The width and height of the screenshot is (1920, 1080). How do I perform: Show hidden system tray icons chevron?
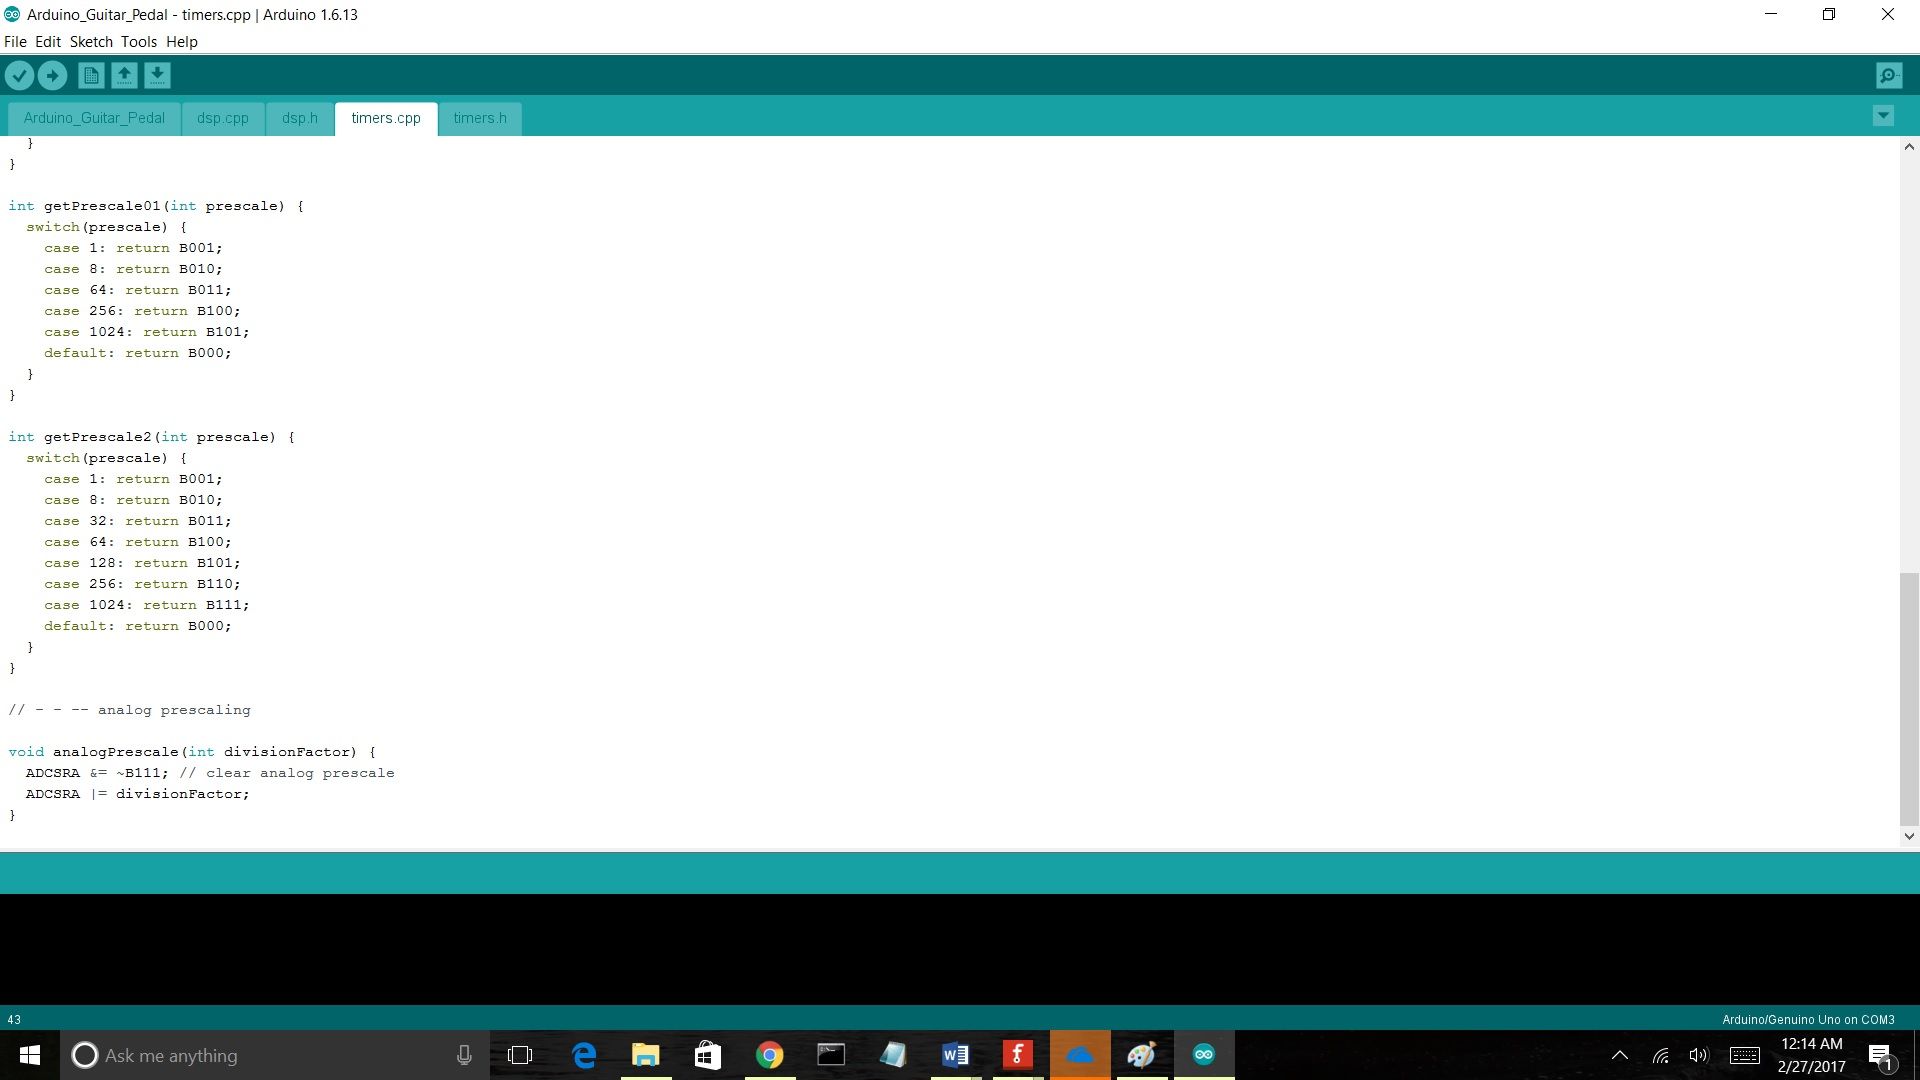(x=1619, y=1055)
